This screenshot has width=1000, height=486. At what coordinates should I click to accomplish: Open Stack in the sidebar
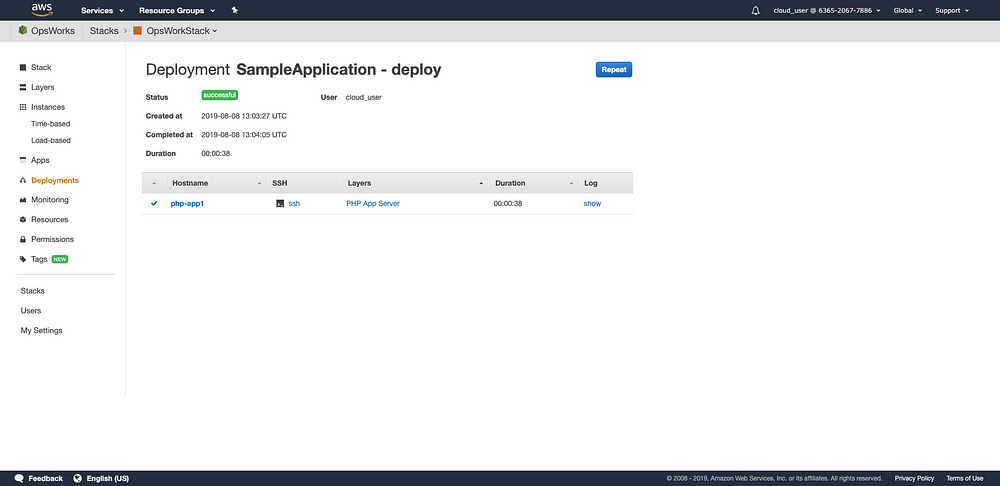point(41,67)
